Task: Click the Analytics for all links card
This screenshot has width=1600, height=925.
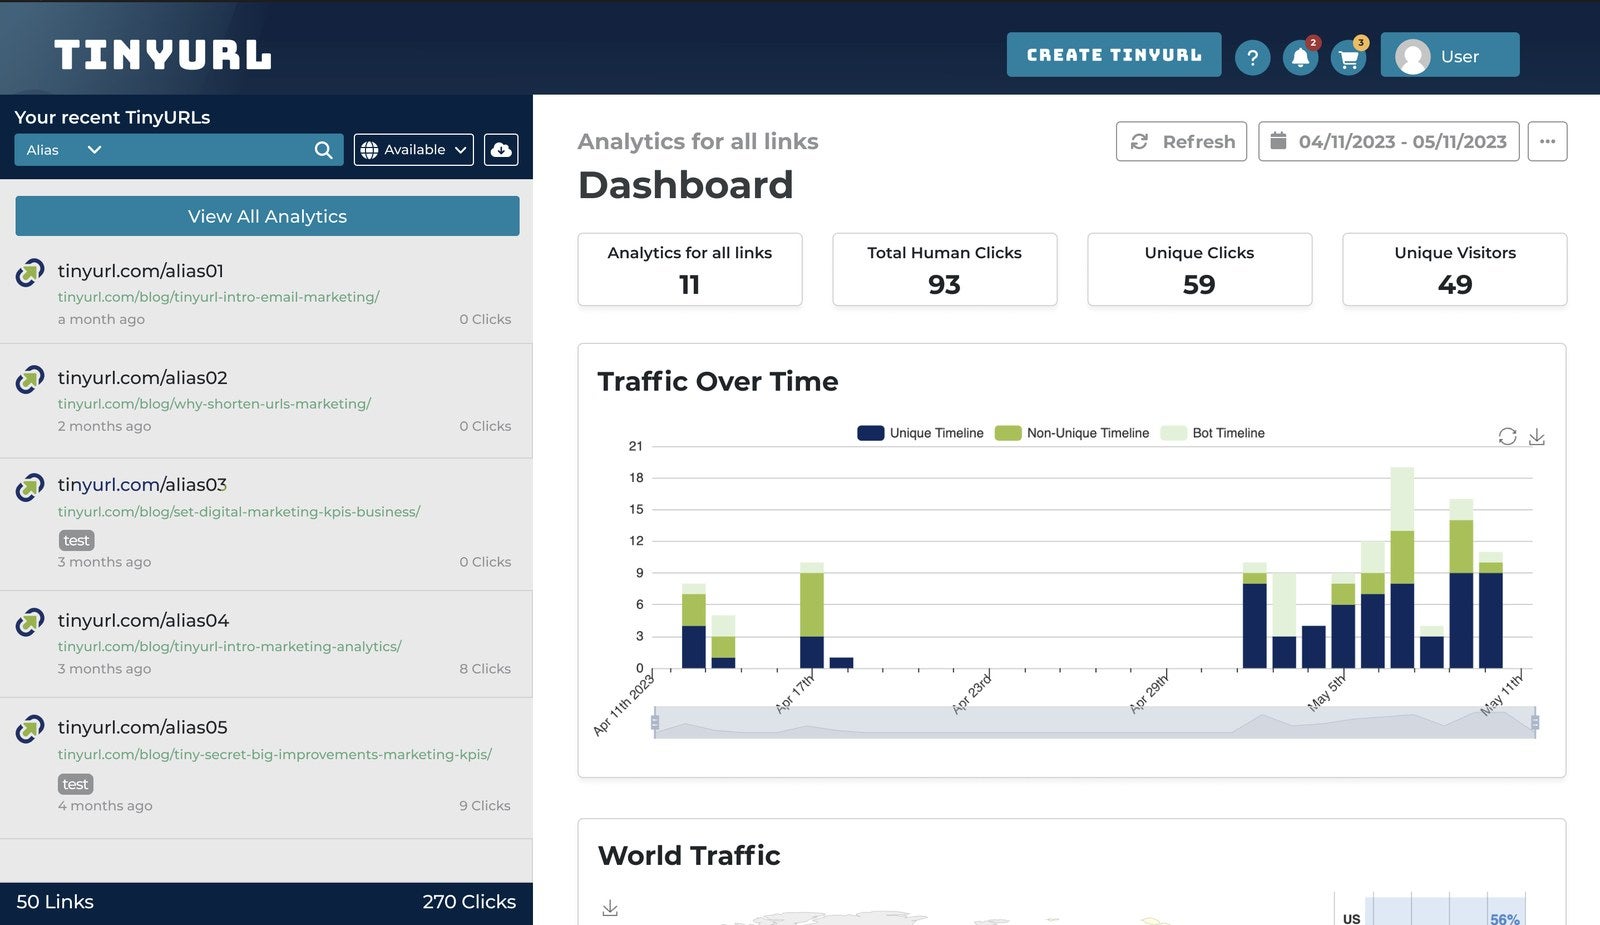Action: [690, 270]
